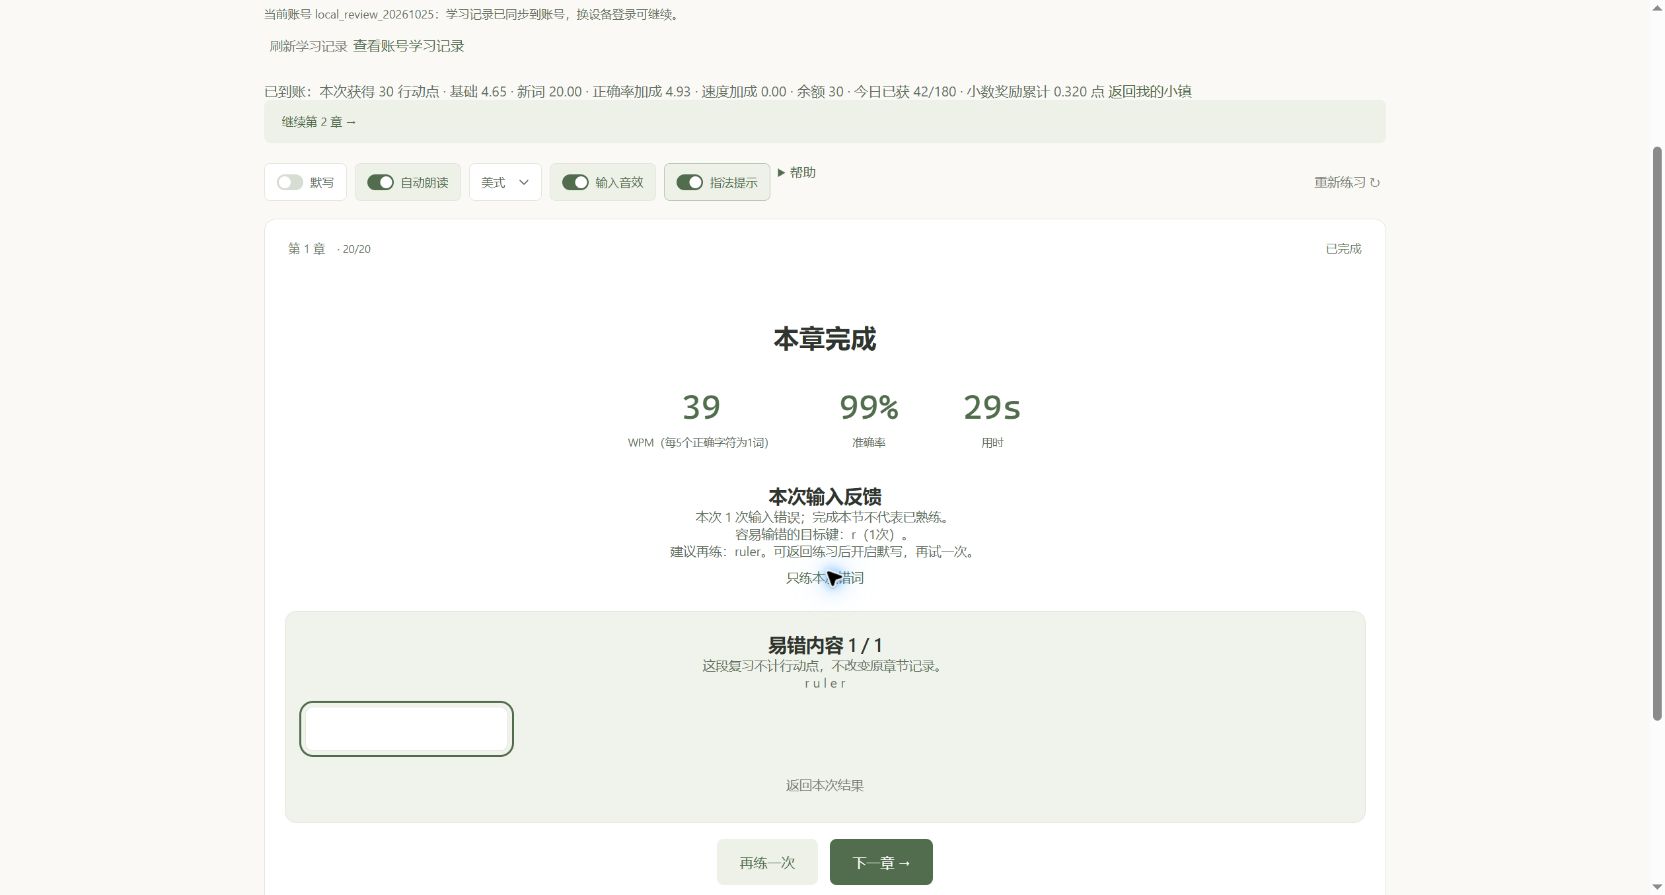Expand the 帮助 help section

797,172
